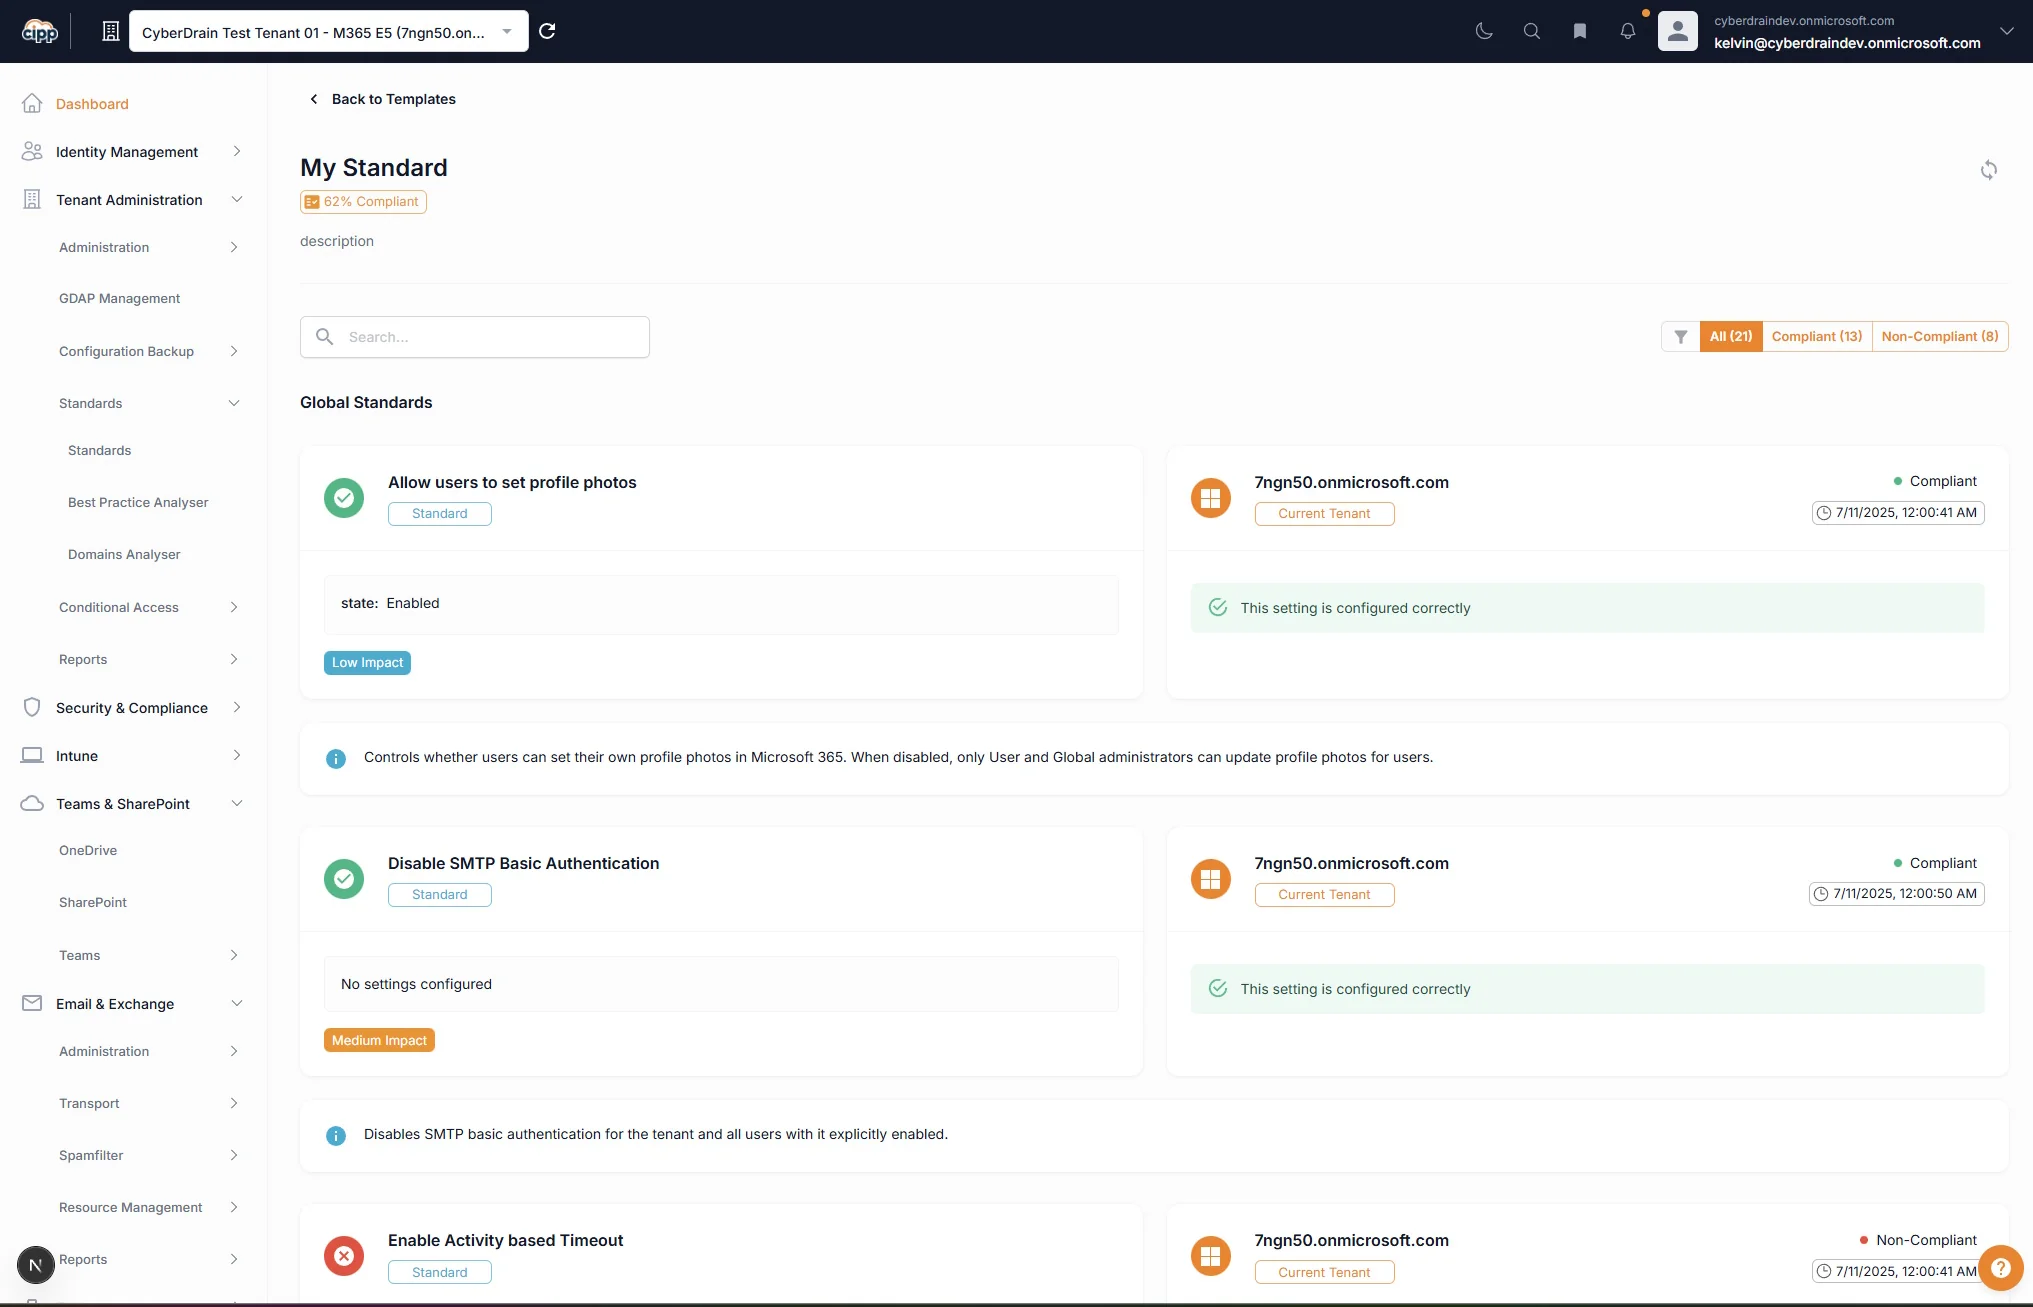Click the 62% Compliant badge
Image resolution: width=2033 pixels, height=1307 pixels.
363,201
